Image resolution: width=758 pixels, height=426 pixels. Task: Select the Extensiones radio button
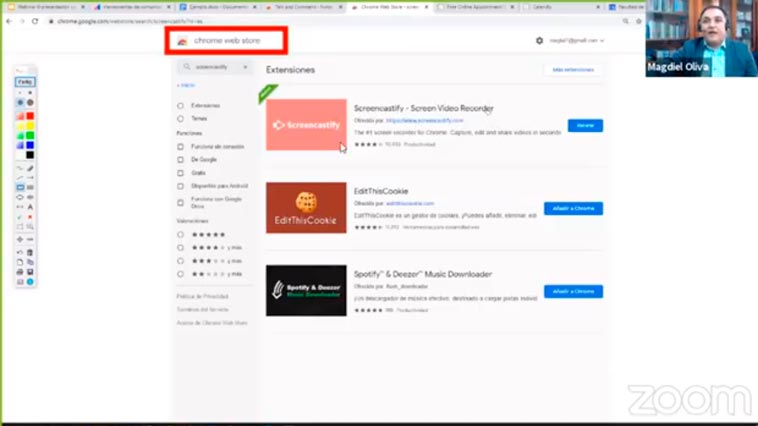180,105
